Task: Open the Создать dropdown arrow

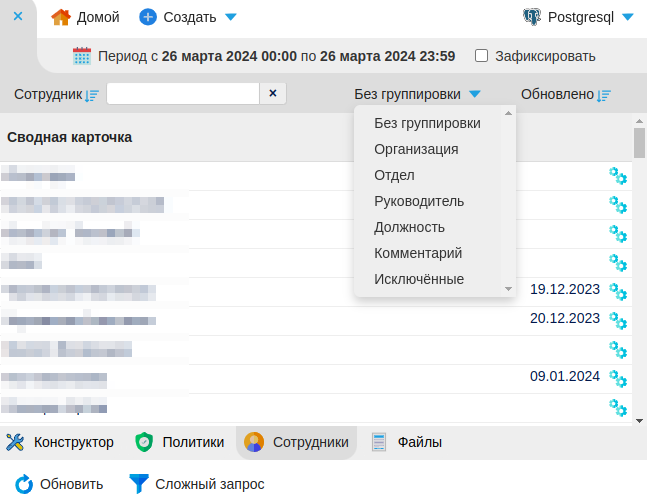Action: 231,17
